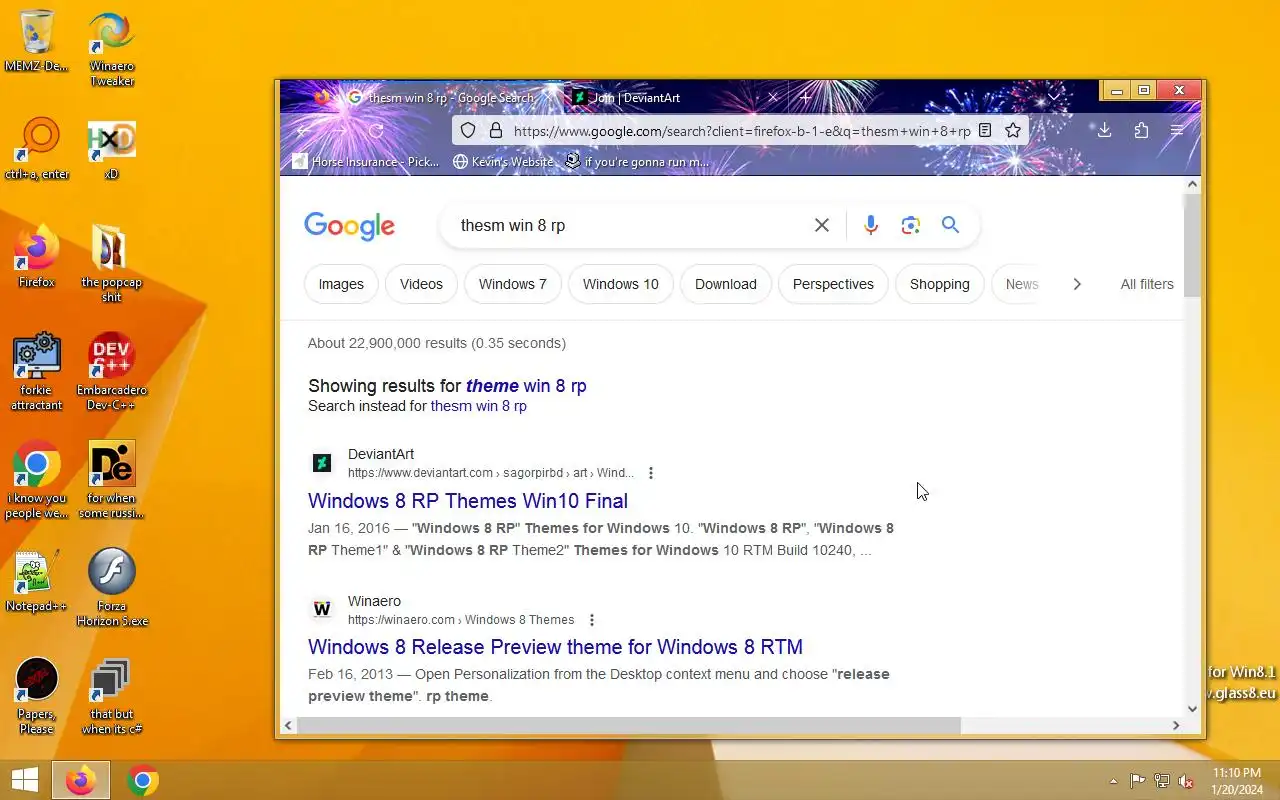Open more options for Winaero result

[x=592, y=620]
